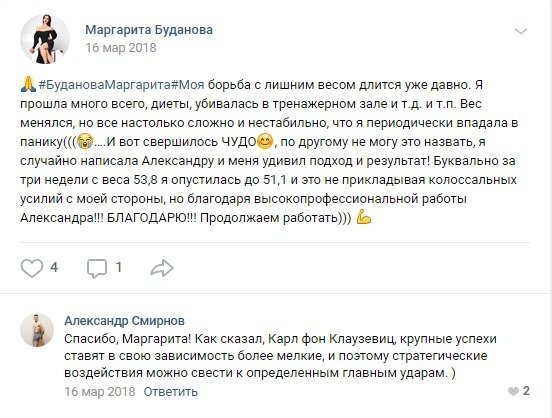The height and width of the screenshot is (418, 552).
Task: Click the folded hands emoji in post
Action: (x=28, y=85)
